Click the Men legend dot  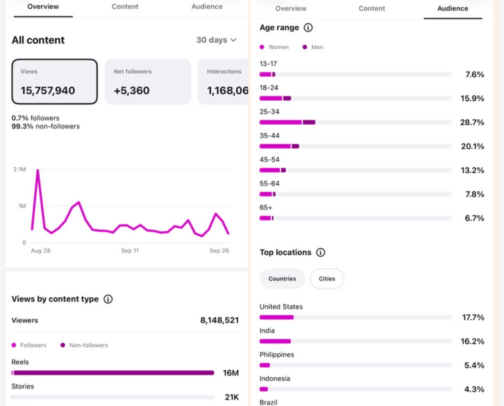[x=305, y=47]
